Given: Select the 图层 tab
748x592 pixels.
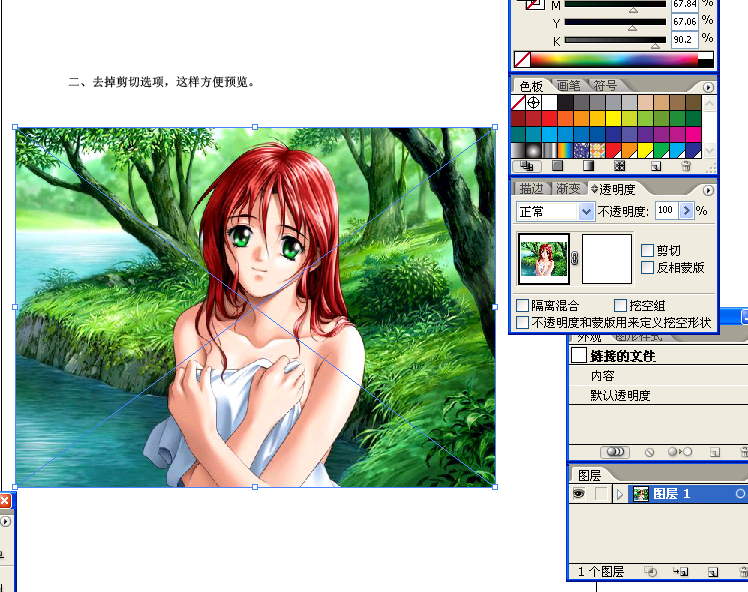Looking at the screenshot, I should click(589, 475).
